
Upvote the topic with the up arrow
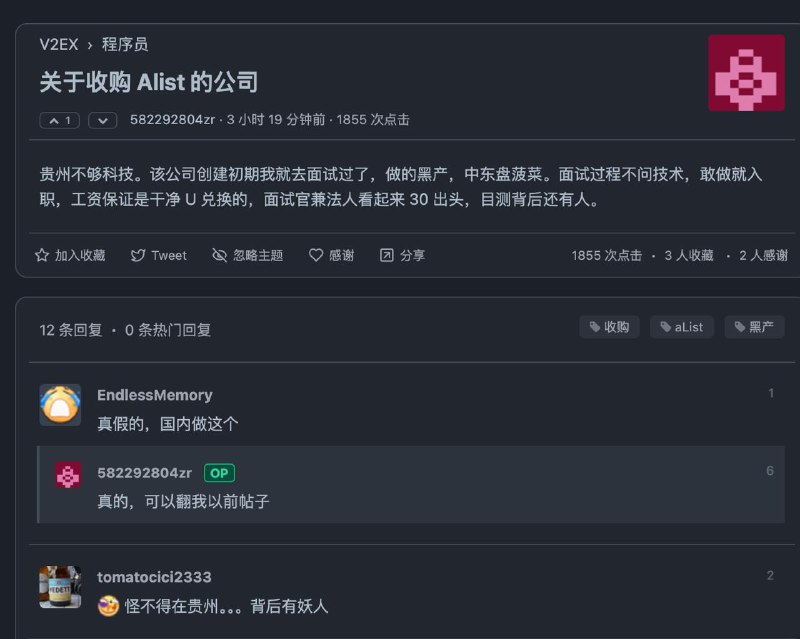[x=60, y=121]
